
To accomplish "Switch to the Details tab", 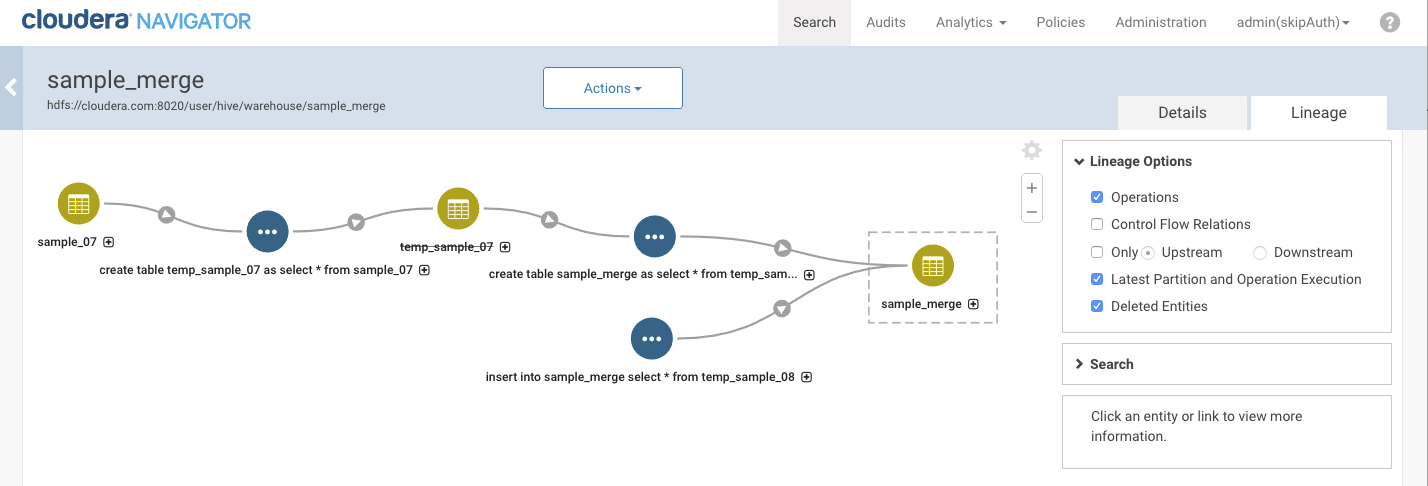I will pyautogui.click(x=1182, y=113).
